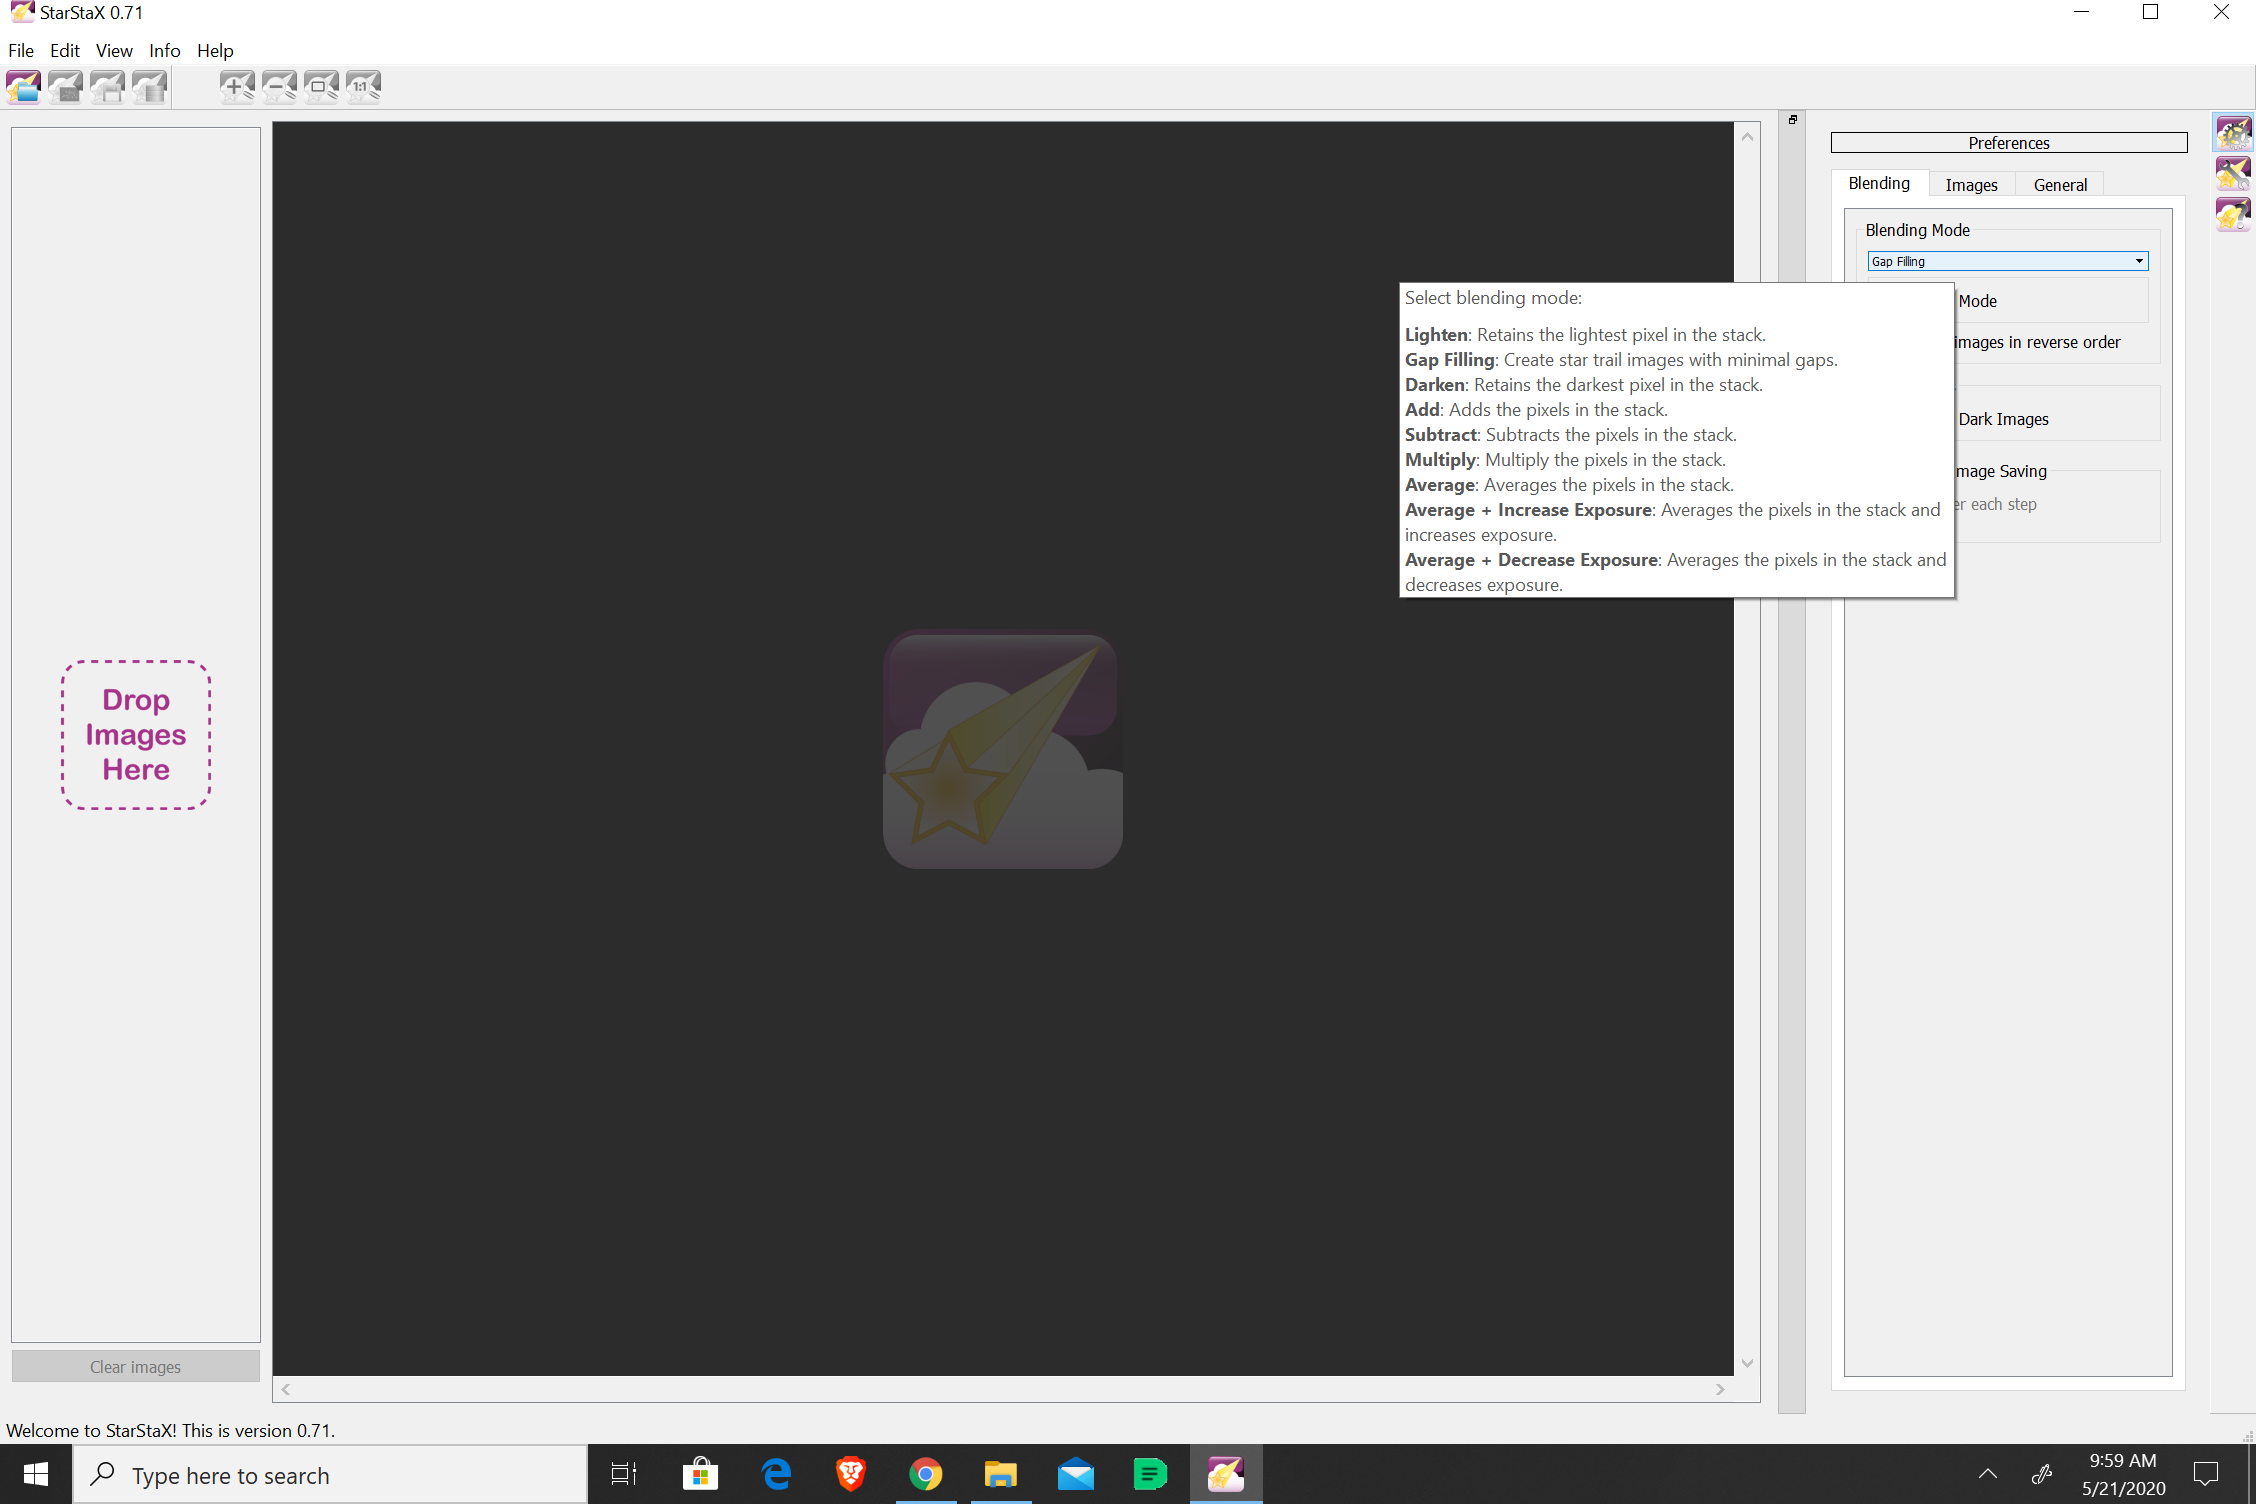Click the Clear images button
2256x1504 pixels.
[136, 1367]
